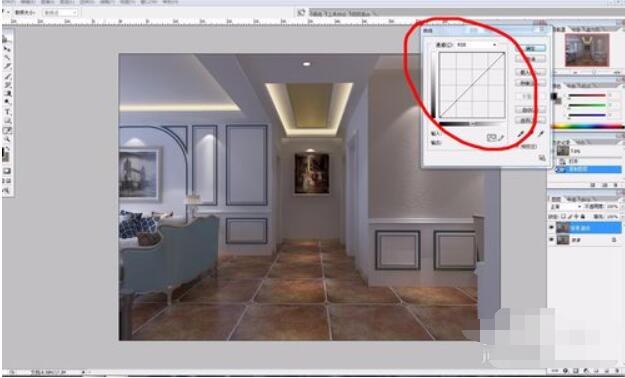Viewport: 625px width, 378px height.
Task: Click the Auto button in Curves dialog
Action: point(530,109)
